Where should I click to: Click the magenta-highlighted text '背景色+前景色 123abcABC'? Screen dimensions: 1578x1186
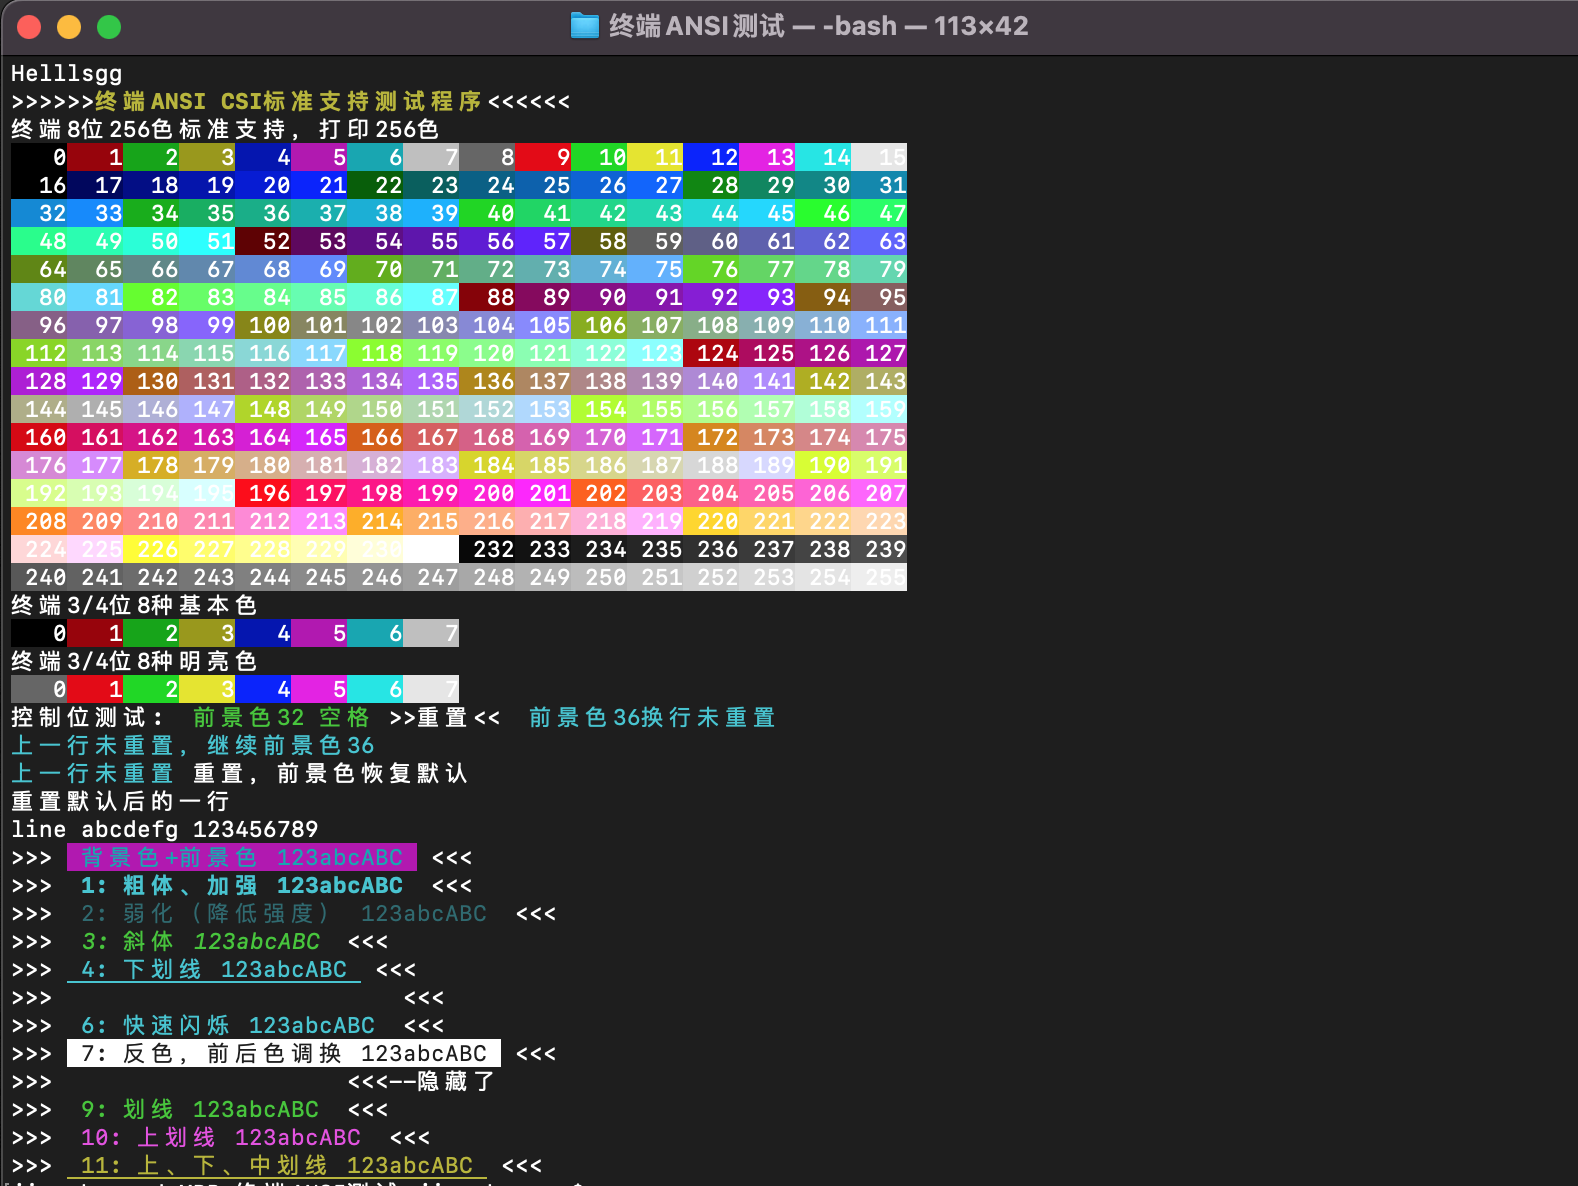click(x=242, y=857)
